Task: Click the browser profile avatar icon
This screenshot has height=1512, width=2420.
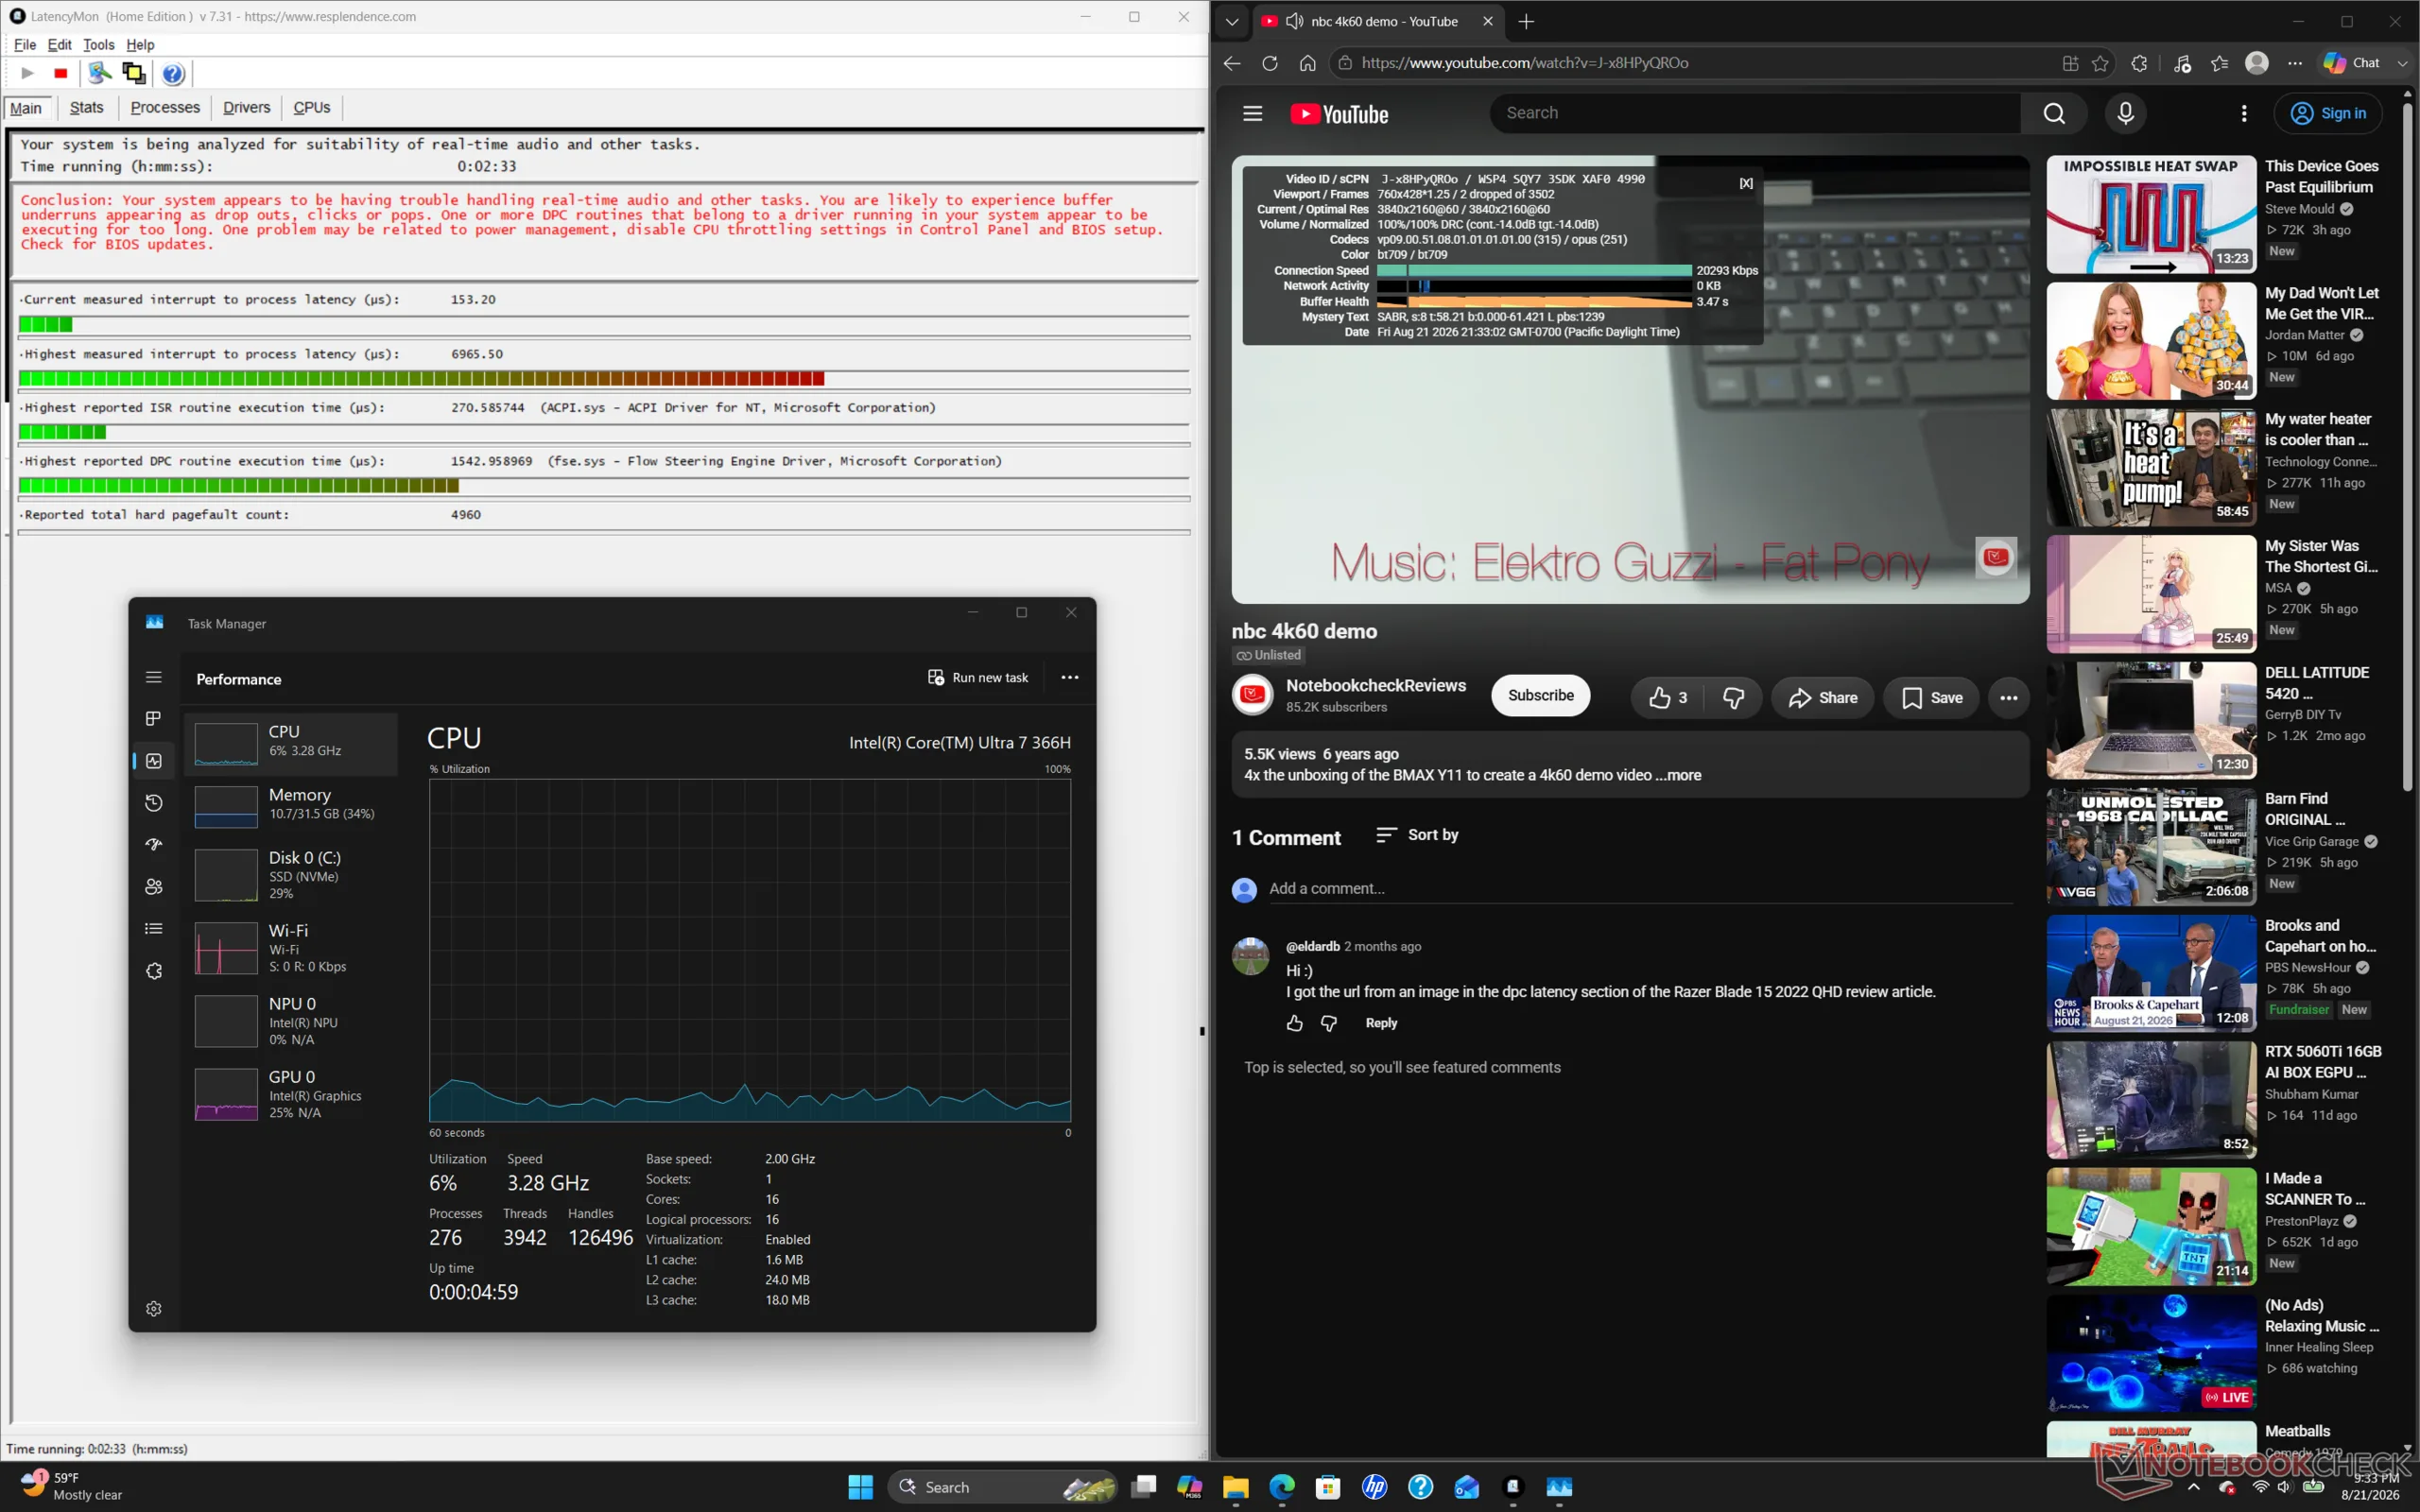Action: [x=2257, y=63]
